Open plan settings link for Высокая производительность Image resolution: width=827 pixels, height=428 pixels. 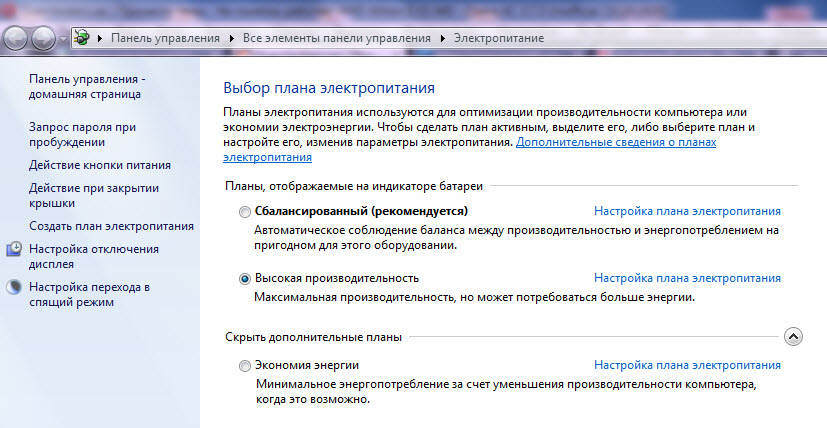tap(687, 278)
